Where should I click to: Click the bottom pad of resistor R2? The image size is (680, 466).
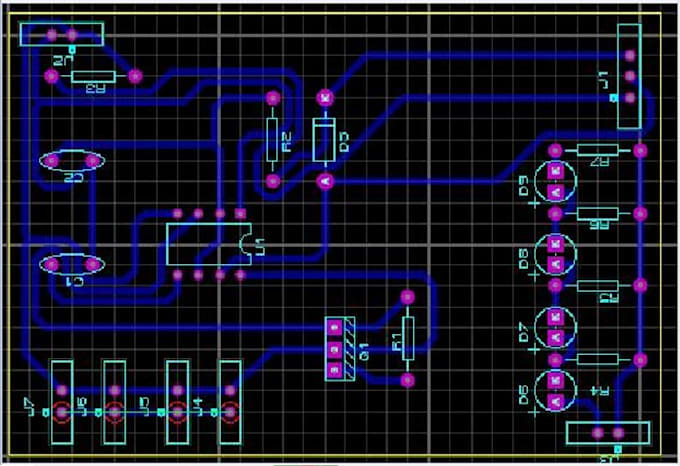click(x=272, y=181)
